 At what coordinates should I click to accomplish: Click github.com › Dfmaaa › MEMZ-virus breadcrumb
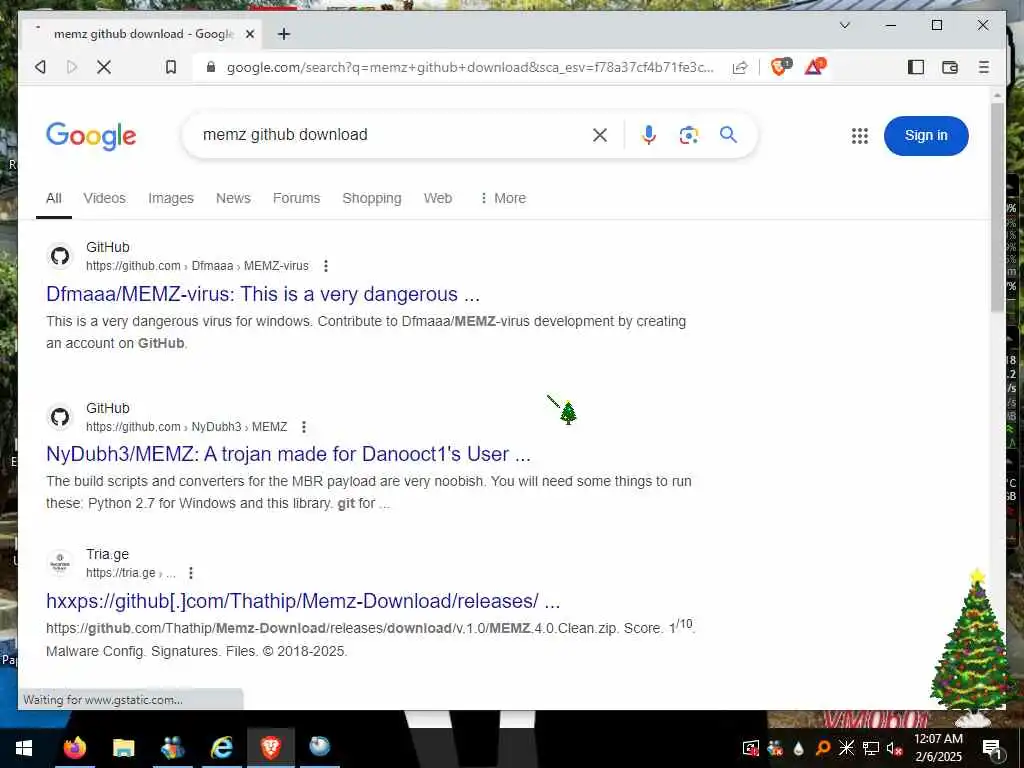tap(197, 266)
